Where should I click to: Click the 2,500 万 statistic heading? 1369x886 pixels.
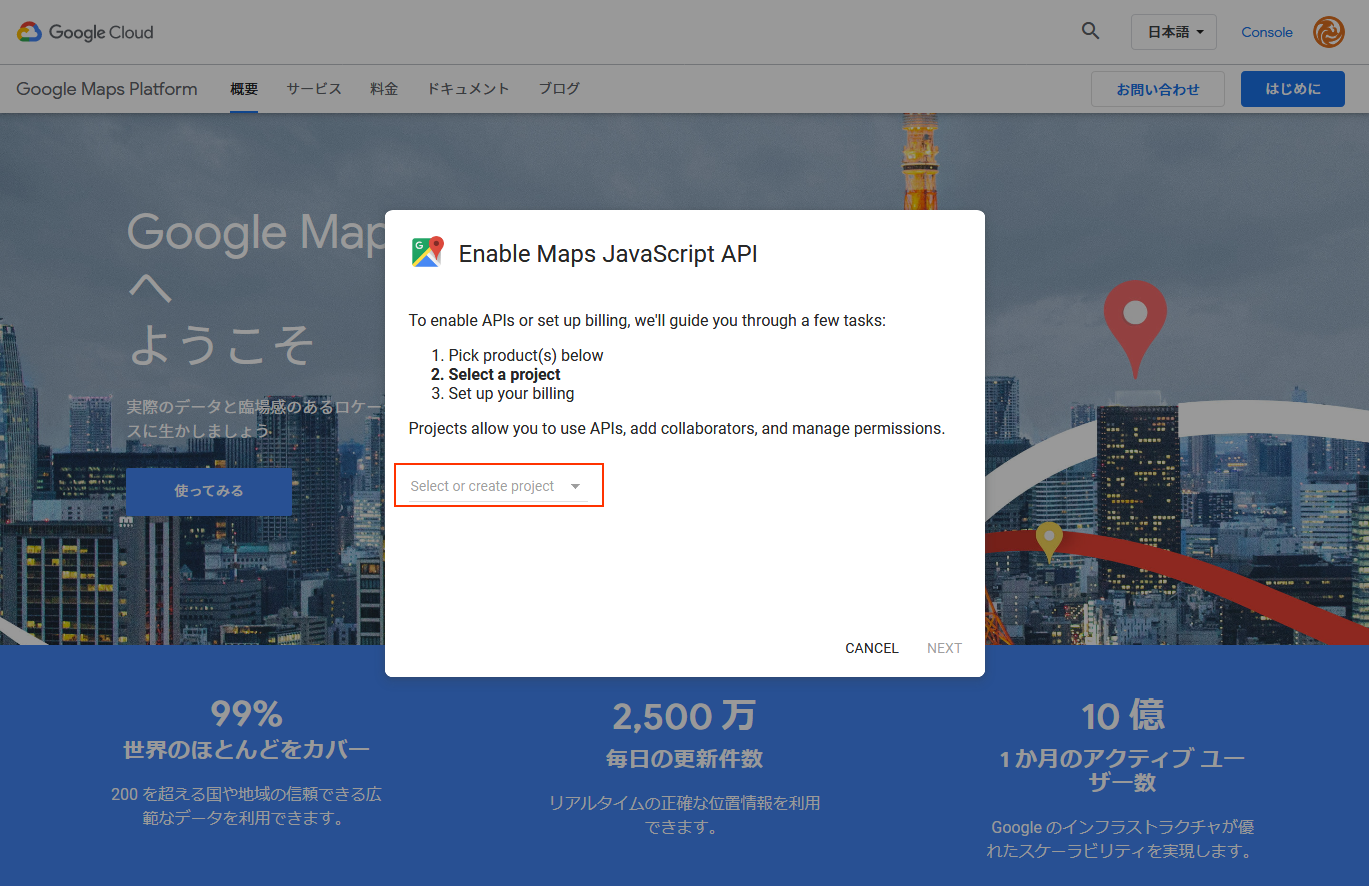tap(684, 715)
